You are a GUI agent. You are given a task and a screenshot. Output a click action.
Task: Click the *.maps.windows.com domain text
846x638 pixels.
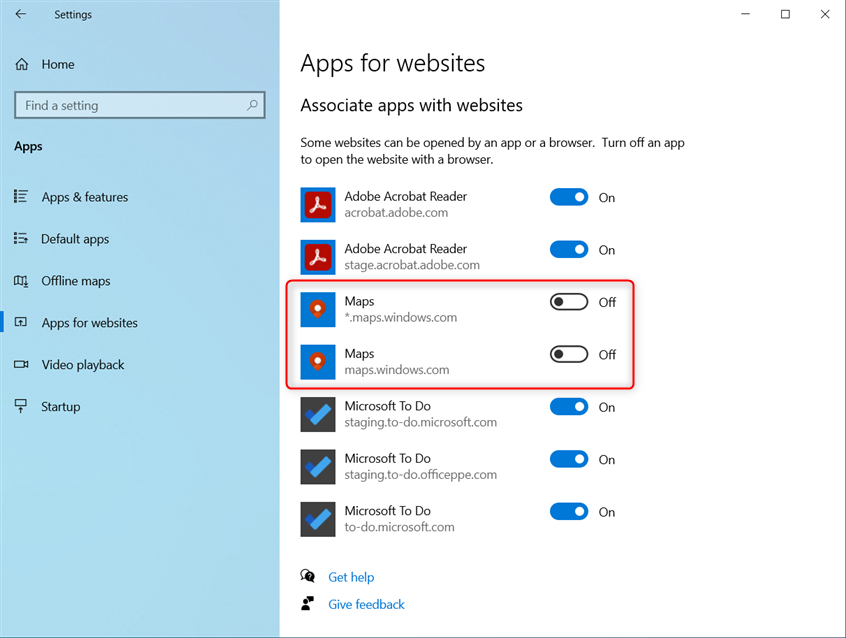[x=400, y=317]
